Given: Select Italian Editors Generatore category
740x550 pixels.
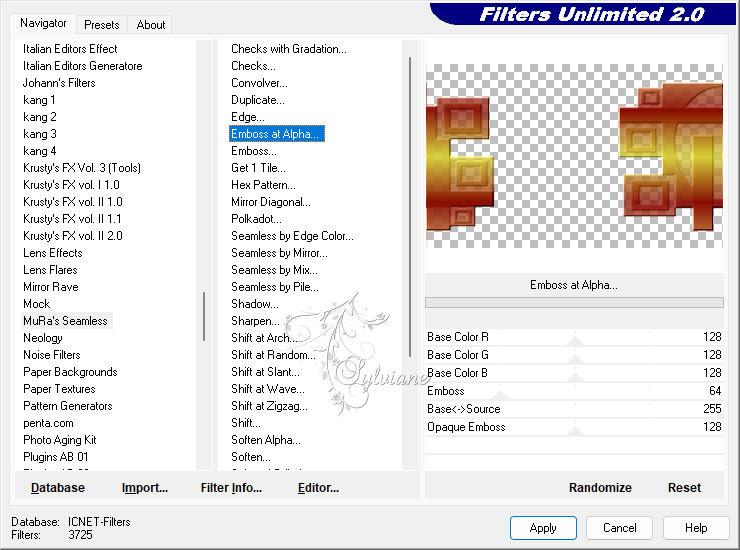Looking at the screenshot, I should [83, 66].
